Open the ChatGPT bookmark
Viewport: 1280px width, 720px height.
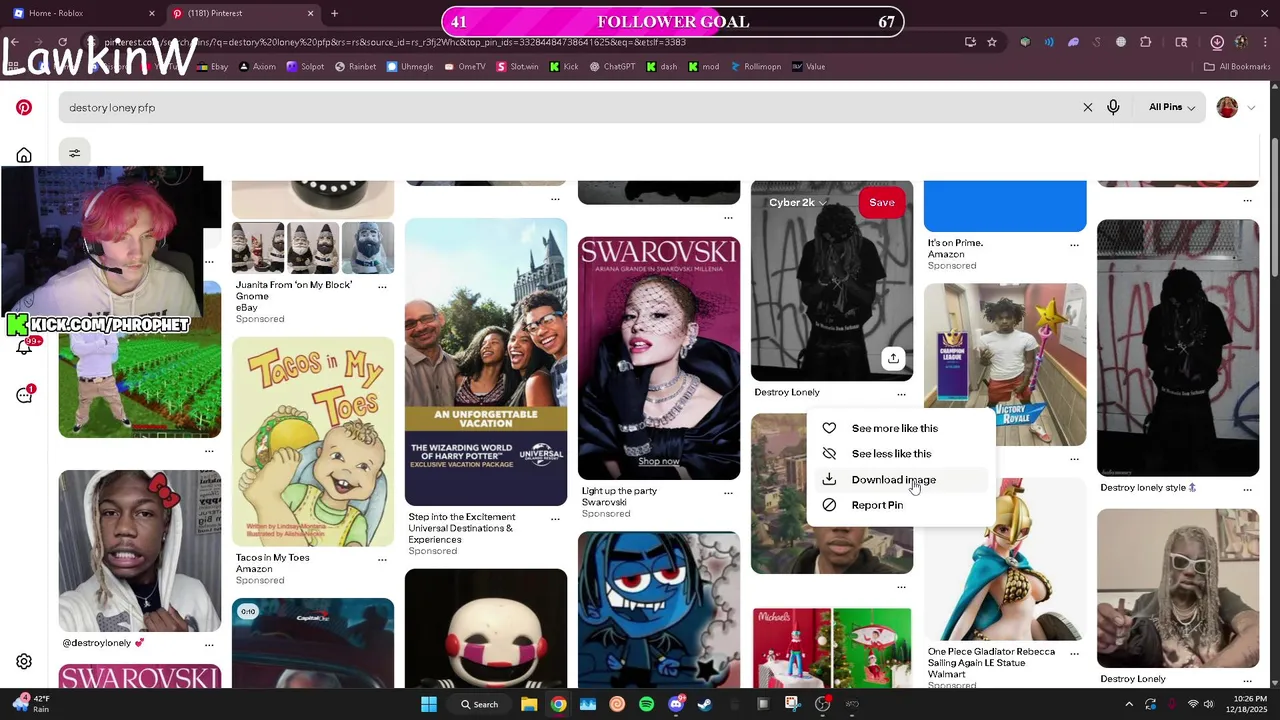point(612,67)
